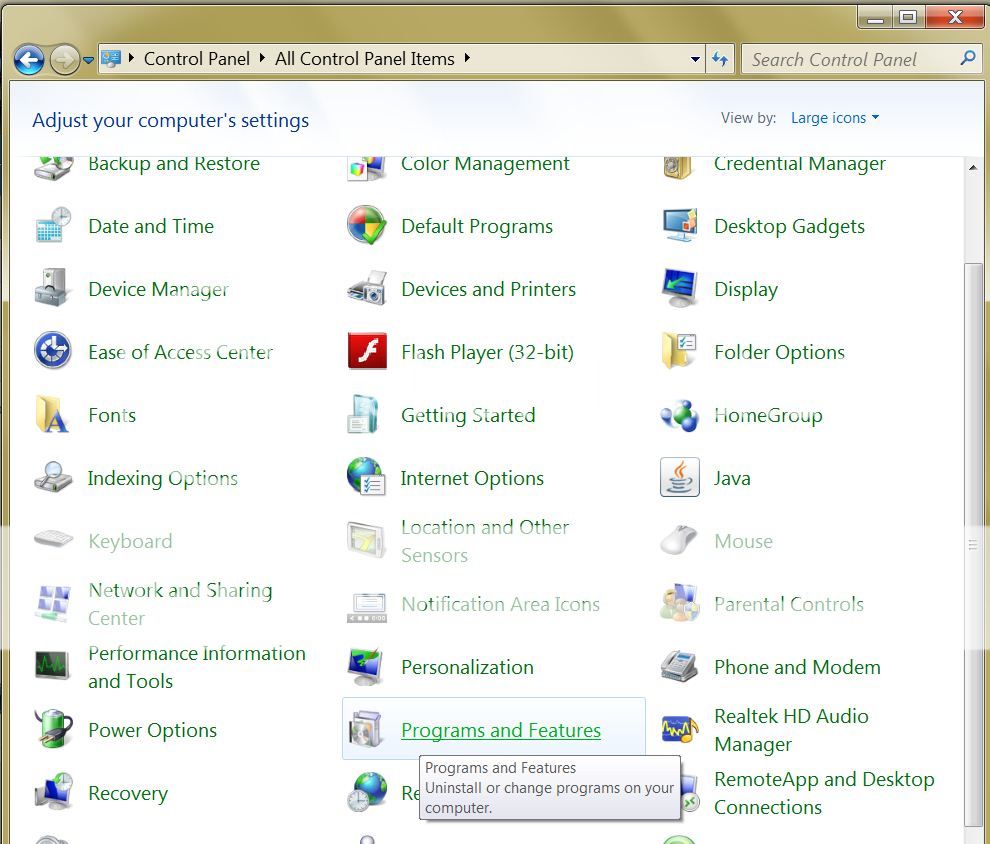Open the Devices and Printers icon

coord(366,288)
